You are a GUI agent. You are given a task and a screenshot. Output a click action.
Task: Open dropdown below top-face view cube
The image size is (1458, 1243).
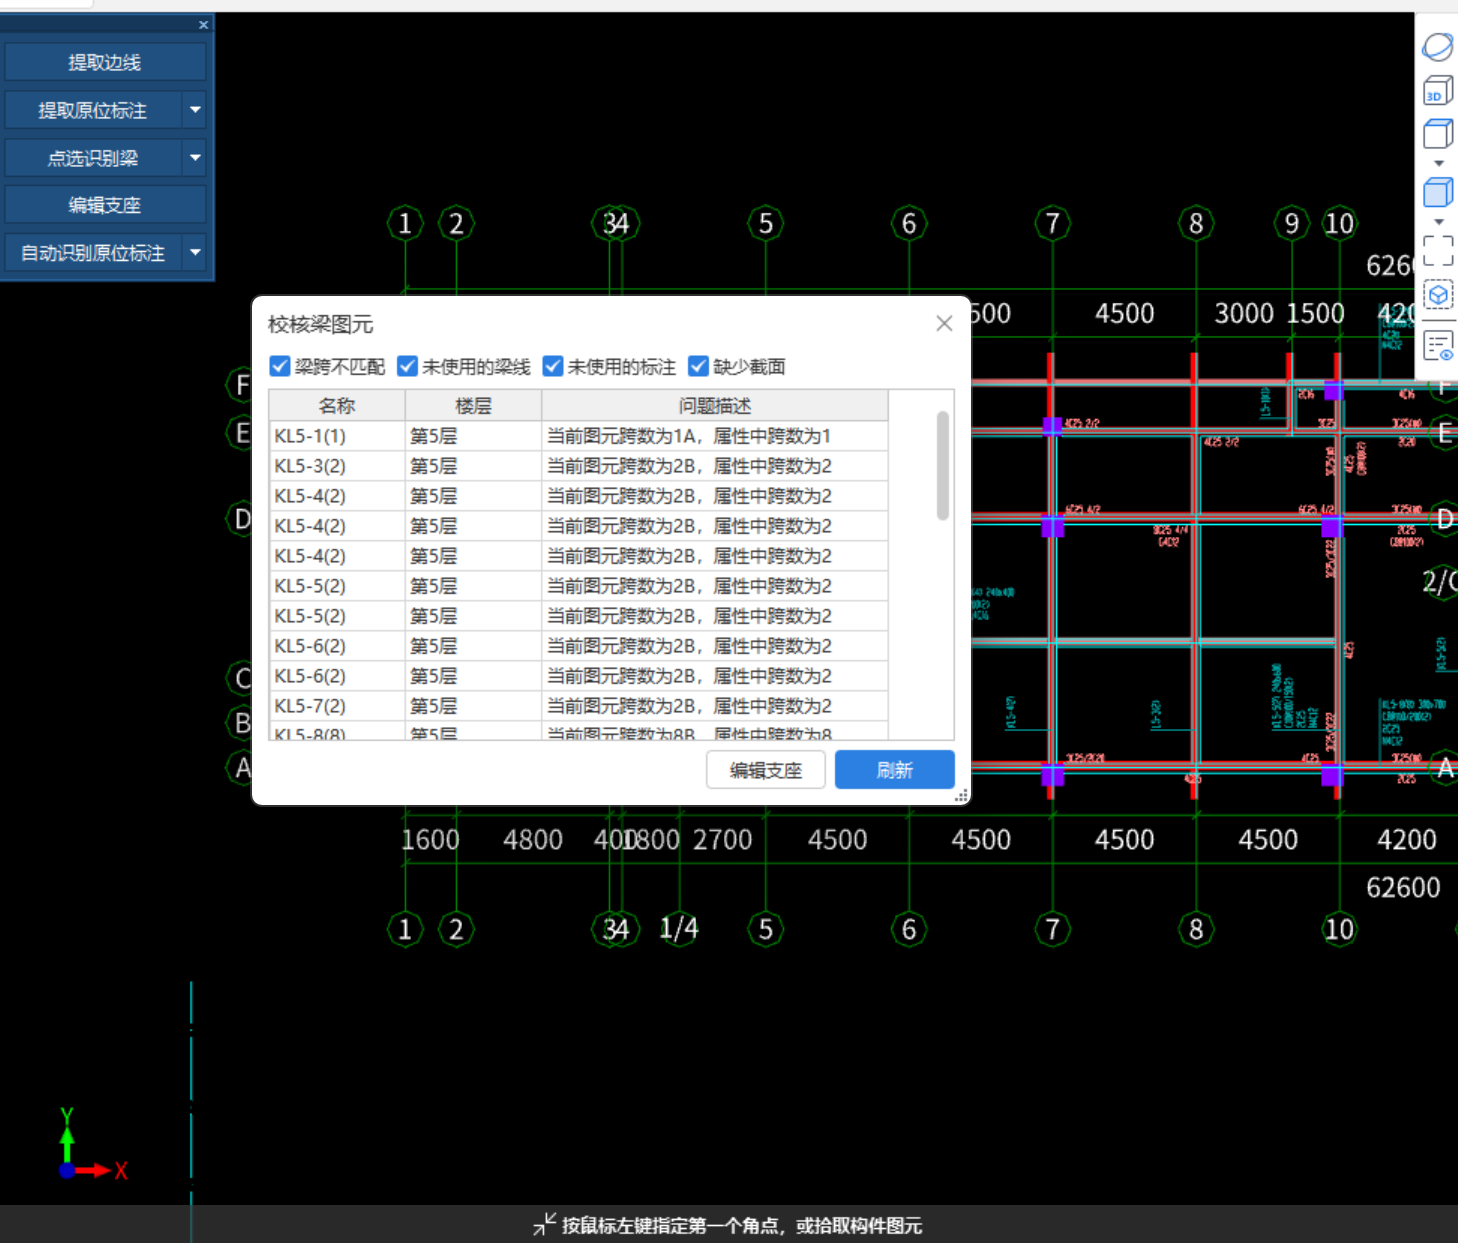pyautogui.click(x=1439, y=163)
